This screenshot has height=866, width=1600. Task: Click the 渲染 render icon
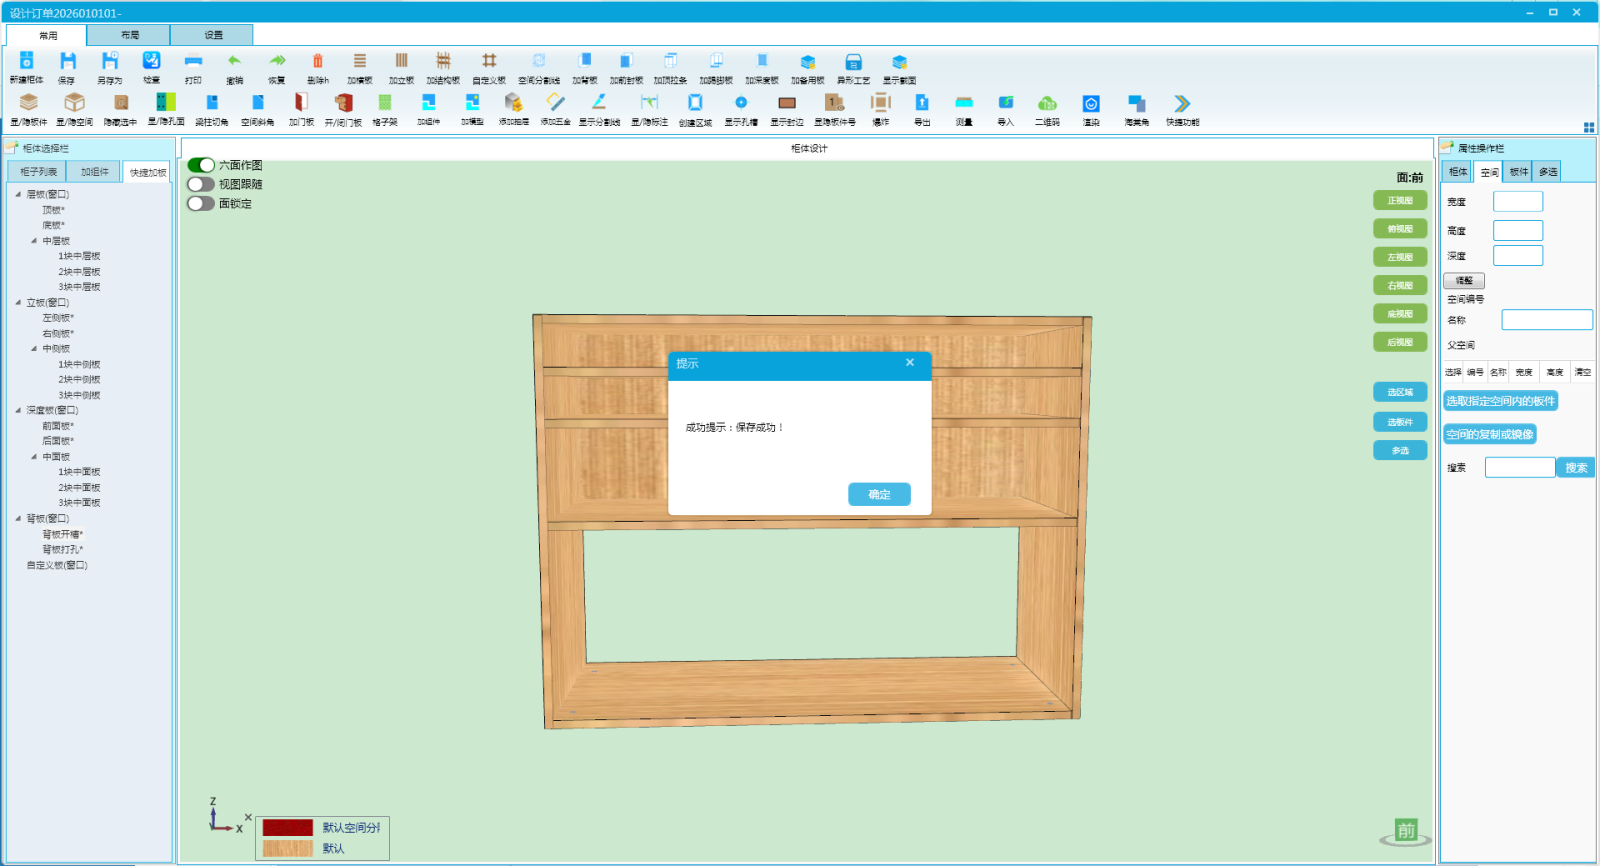(x=1091, y=103)
